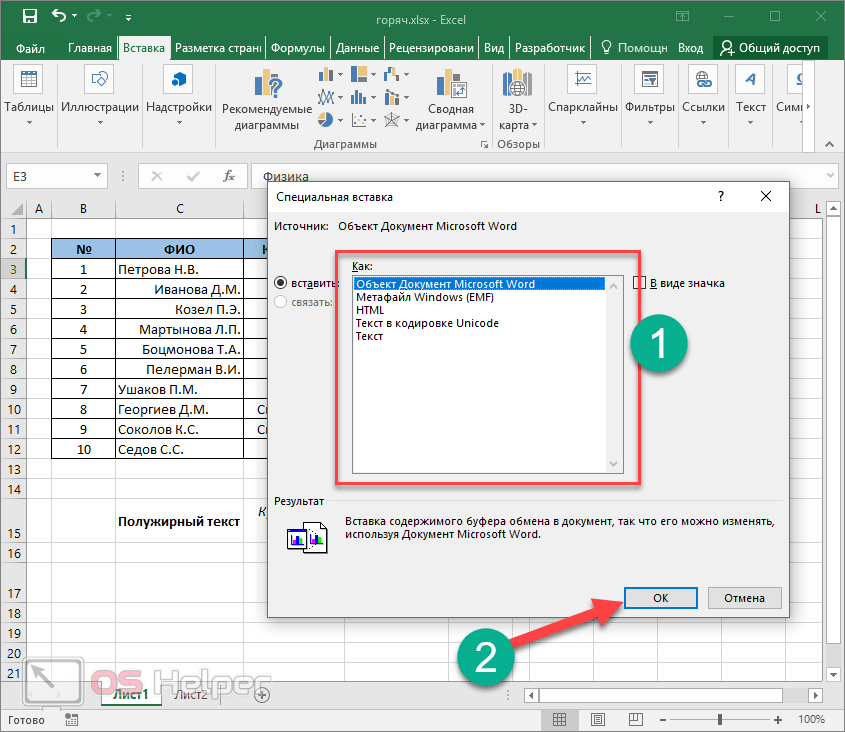The width and height of the screenshot is (845, 732).
Task: Click the Отмена cancel button
Action: (743, 598)
